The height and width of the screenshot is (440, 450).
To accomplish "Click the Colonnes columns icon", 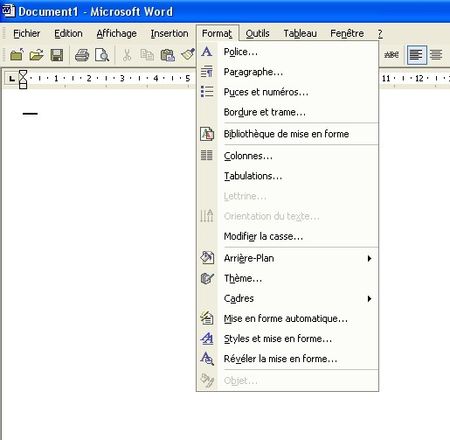I will tap(207, 155).
